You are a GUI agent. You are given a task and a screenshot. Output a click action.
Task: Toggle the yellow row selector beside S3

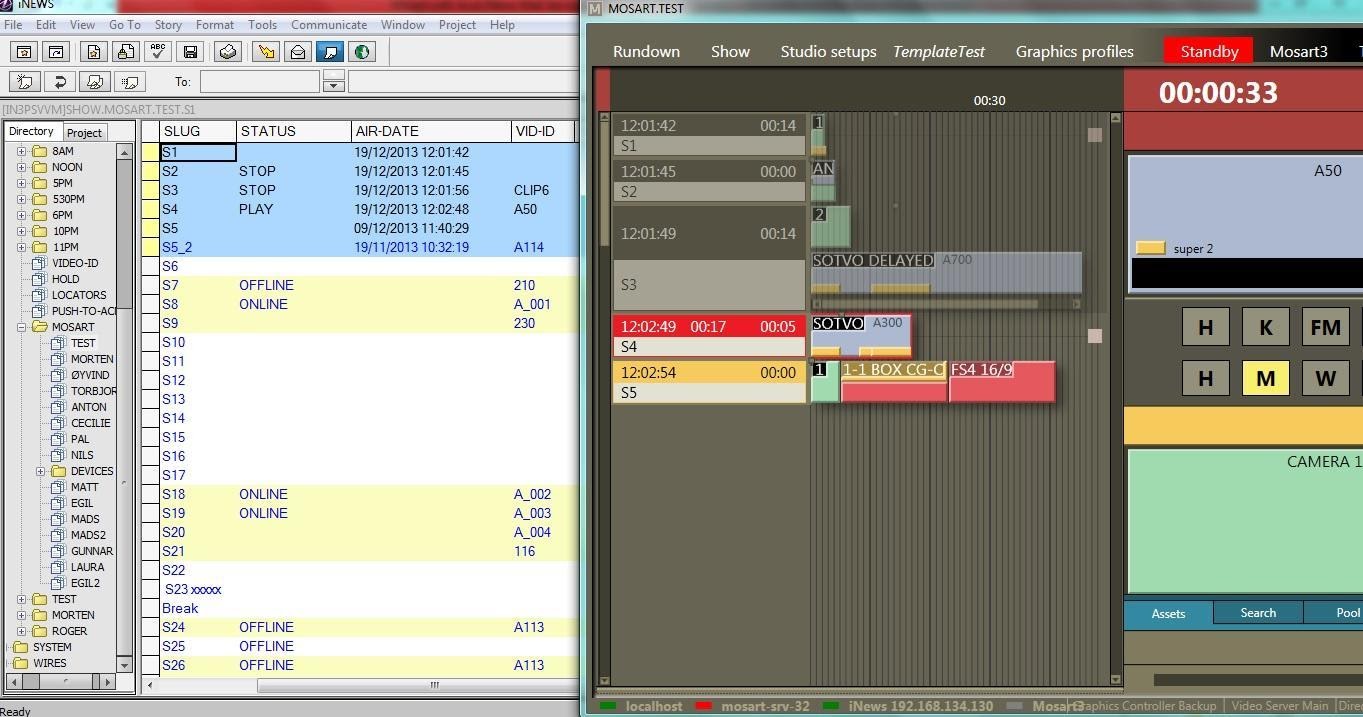tap(150, 190)
